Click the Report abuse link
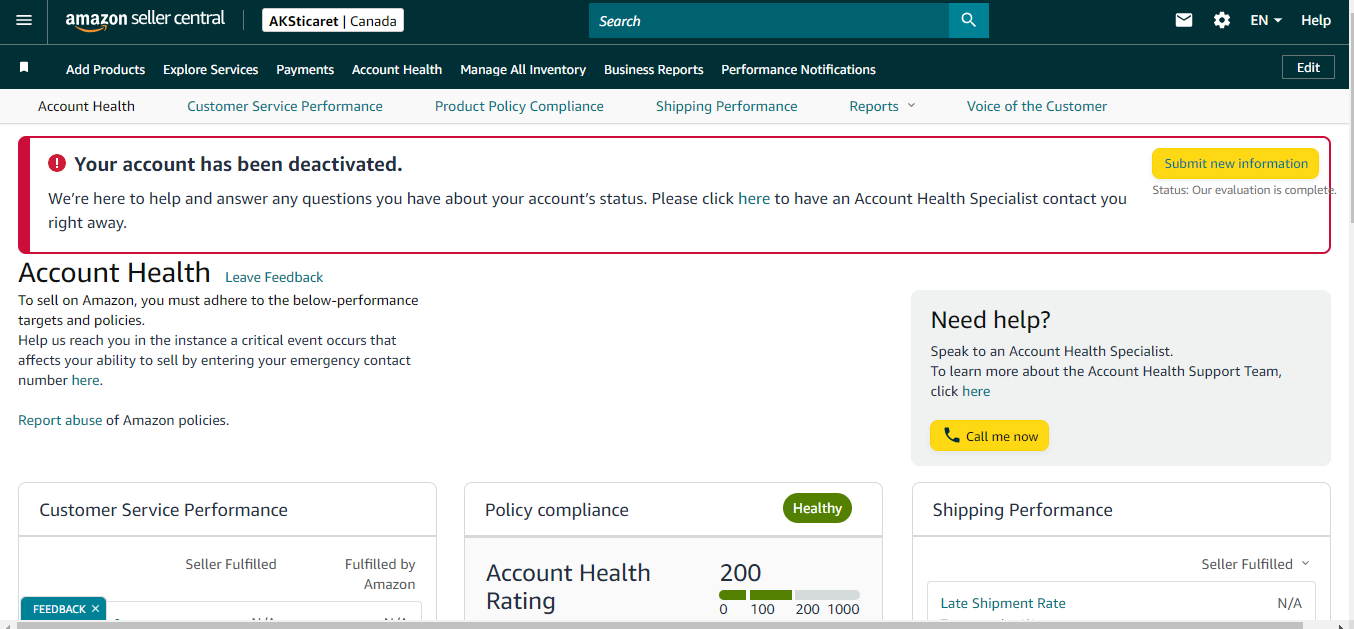1354x629 pixels. point(60,420)
